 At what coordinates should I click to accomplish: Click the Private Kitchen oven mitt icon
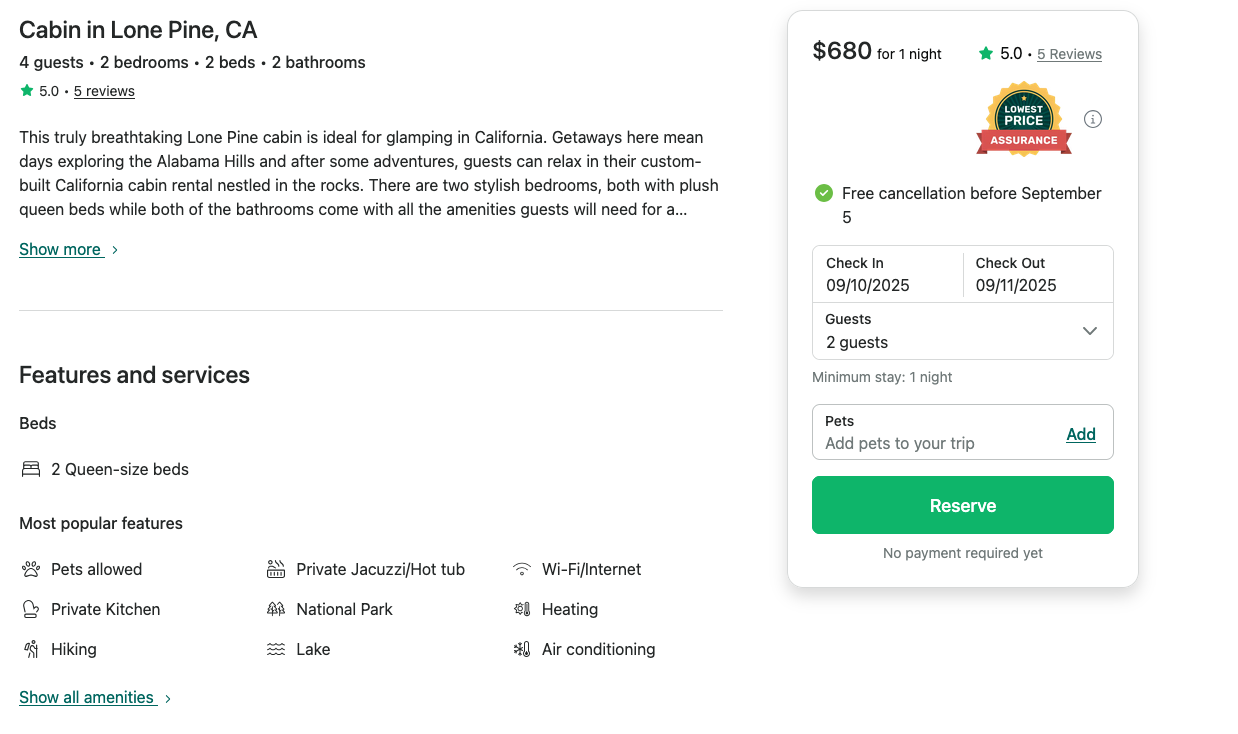pos(30,609)
